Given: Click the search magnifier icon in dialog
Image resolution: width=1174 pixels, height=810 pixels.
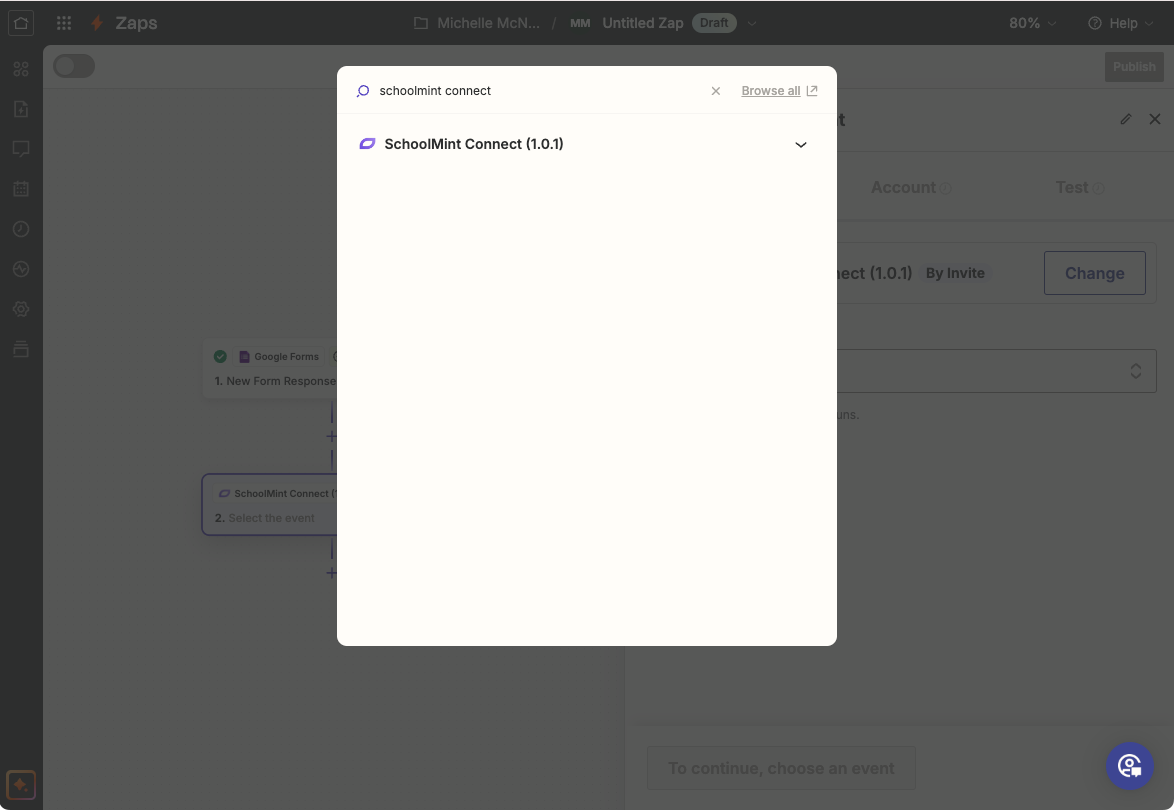Looking at the screenshot, I should coord(363,91).
